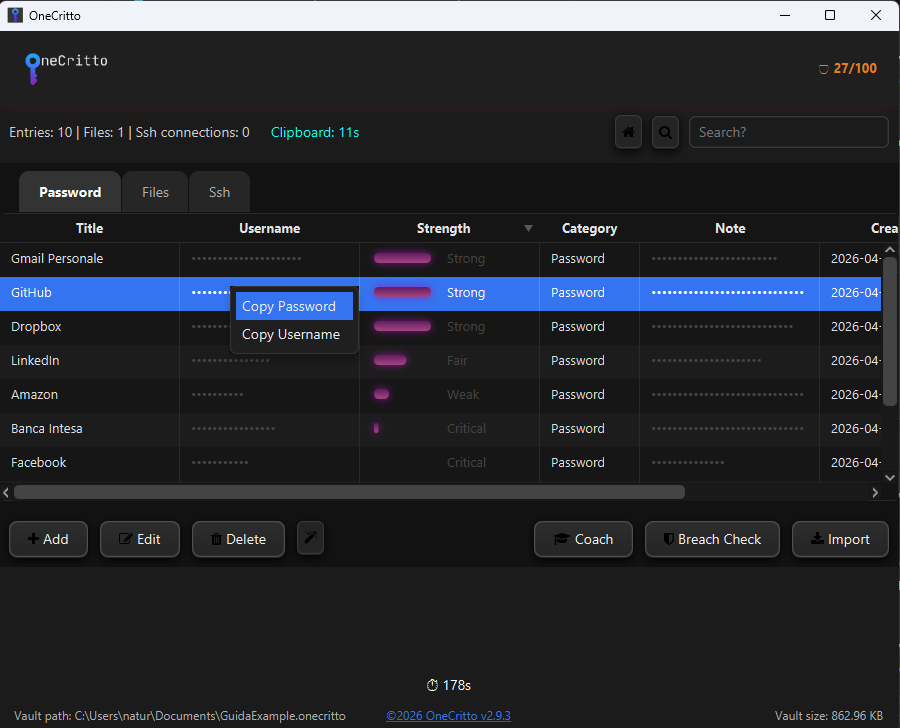Click the Import download button

pyautogui.click(x=839, y=539)
